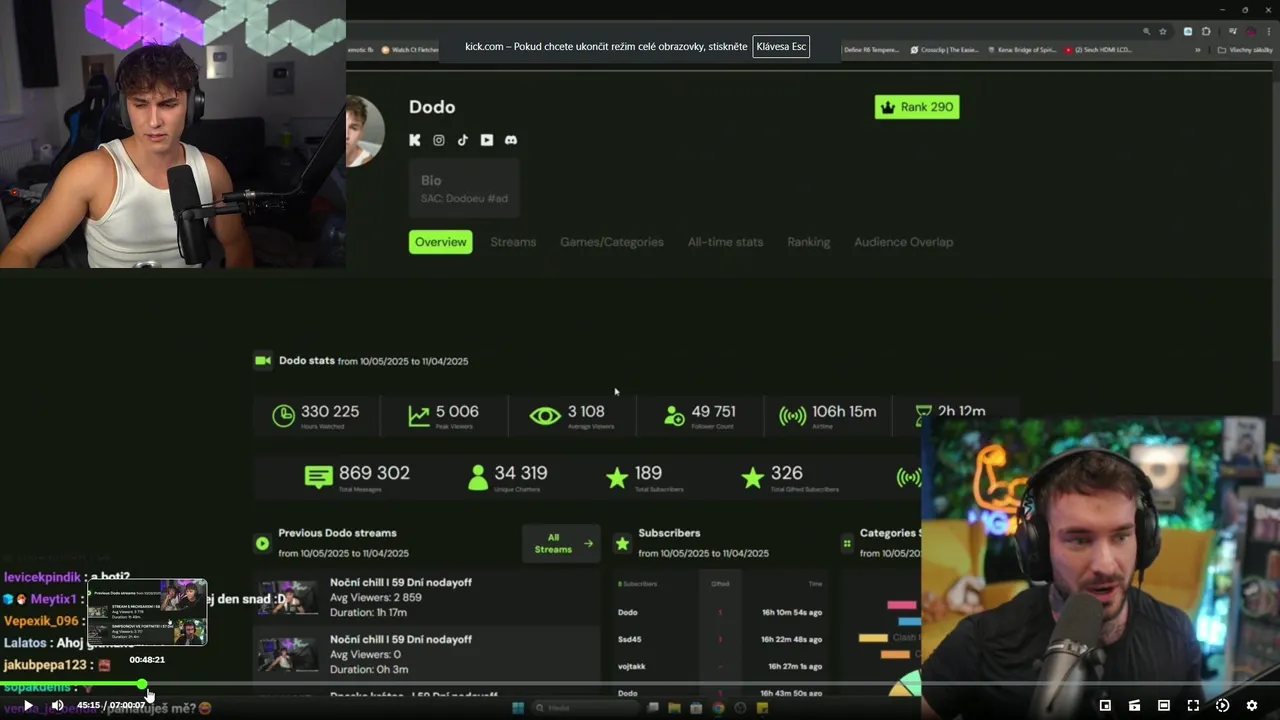Click the play icon beside Previous Dodo streams
This screenshot has width=1280, height=720.
[262, 543]
